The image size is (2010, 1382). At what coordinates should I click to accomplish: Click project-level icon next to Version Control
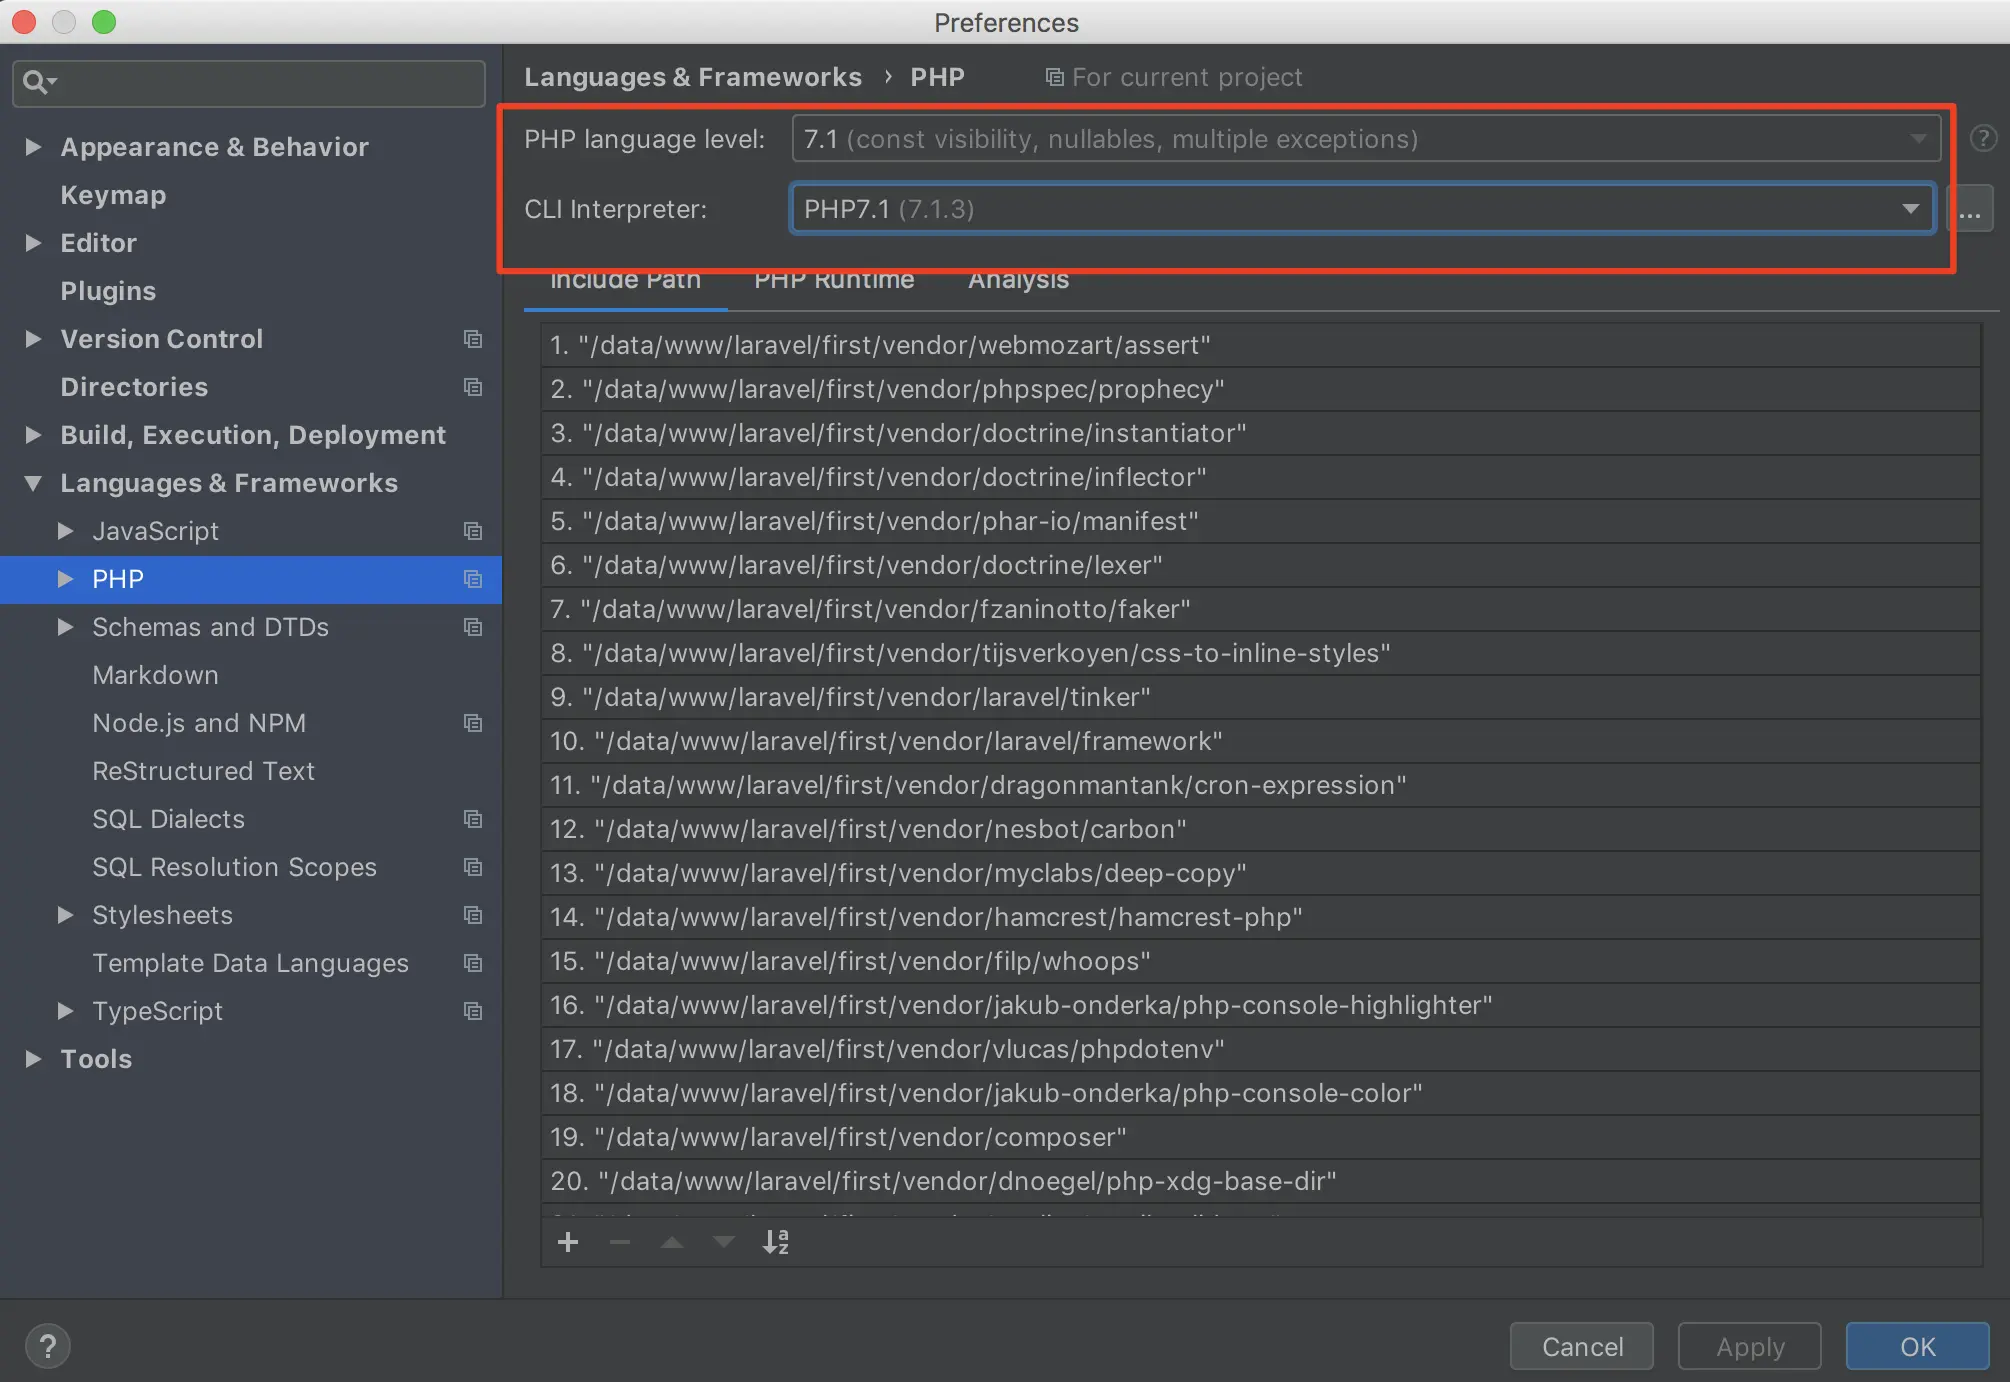(x=473, y=339)
